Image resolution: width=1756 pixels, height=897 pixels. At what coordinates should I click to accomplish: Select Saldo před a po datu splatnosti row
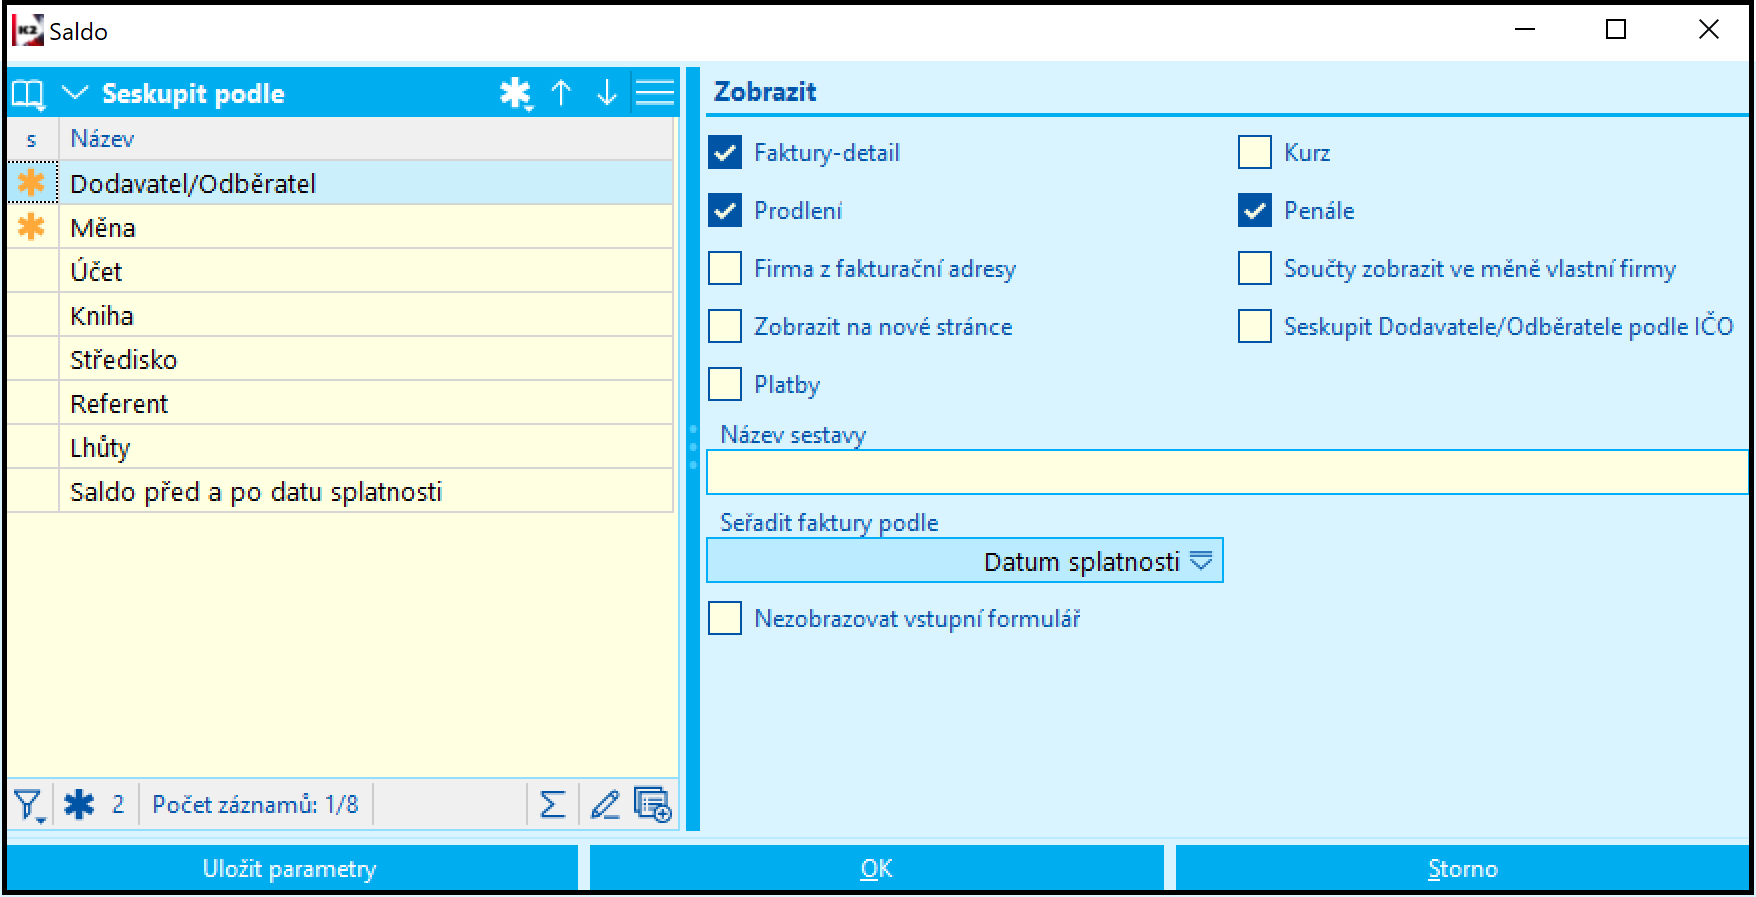(x=340, y=491)
